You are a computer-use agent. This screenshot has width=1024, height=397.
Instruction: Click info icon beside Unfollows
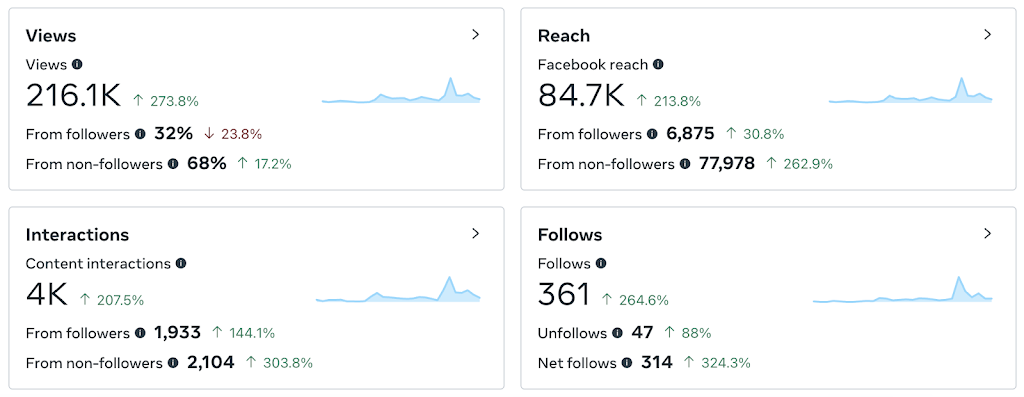[618, 333]
